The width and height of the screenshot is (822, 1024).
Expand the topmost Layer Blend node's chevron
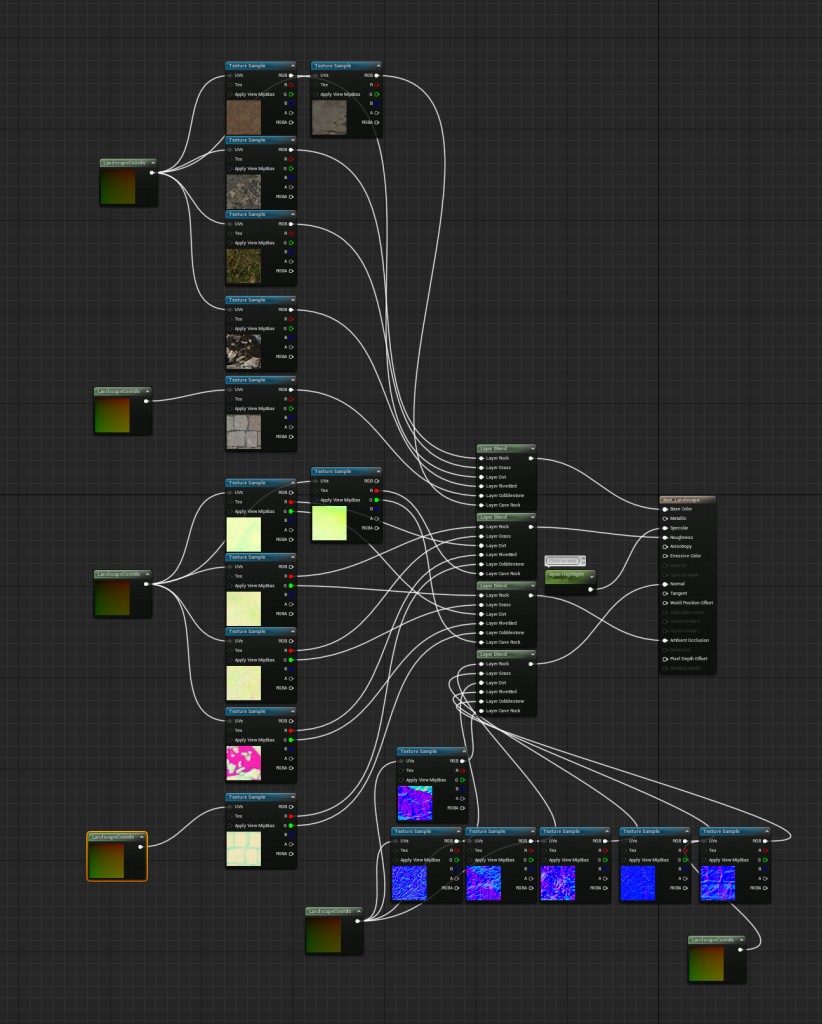pos(532,449)
